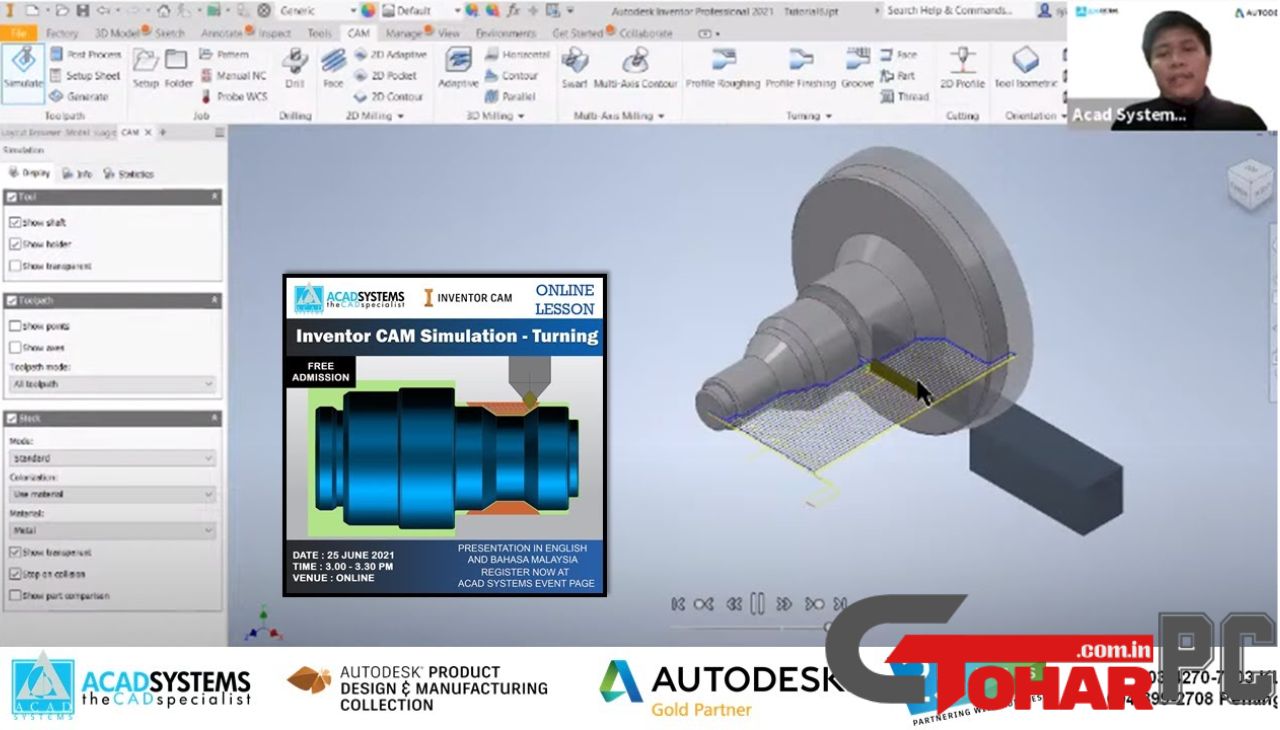
Task: Select the Pattern command
Action: point(224,54)
